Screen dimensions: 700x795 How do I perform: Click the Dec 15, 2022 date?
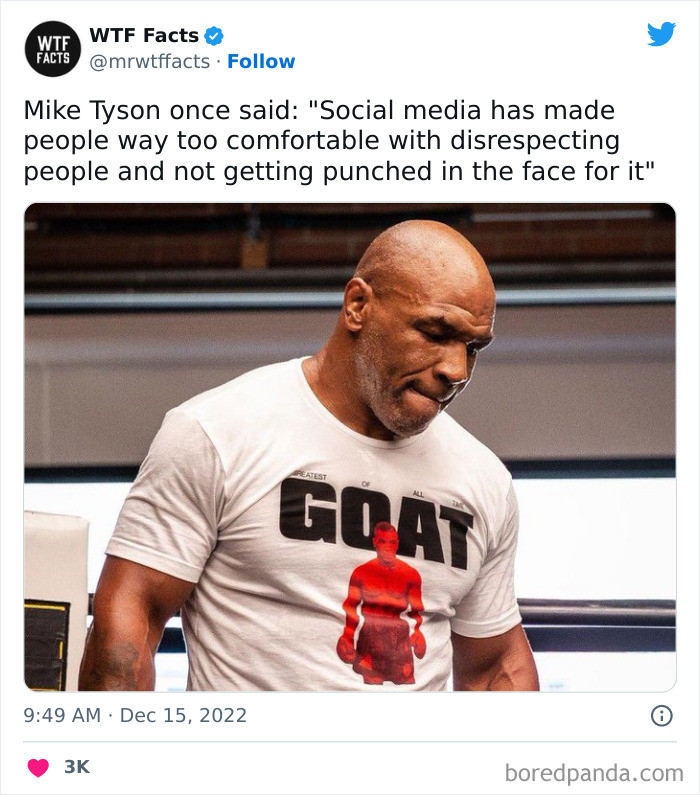[183, 716]
